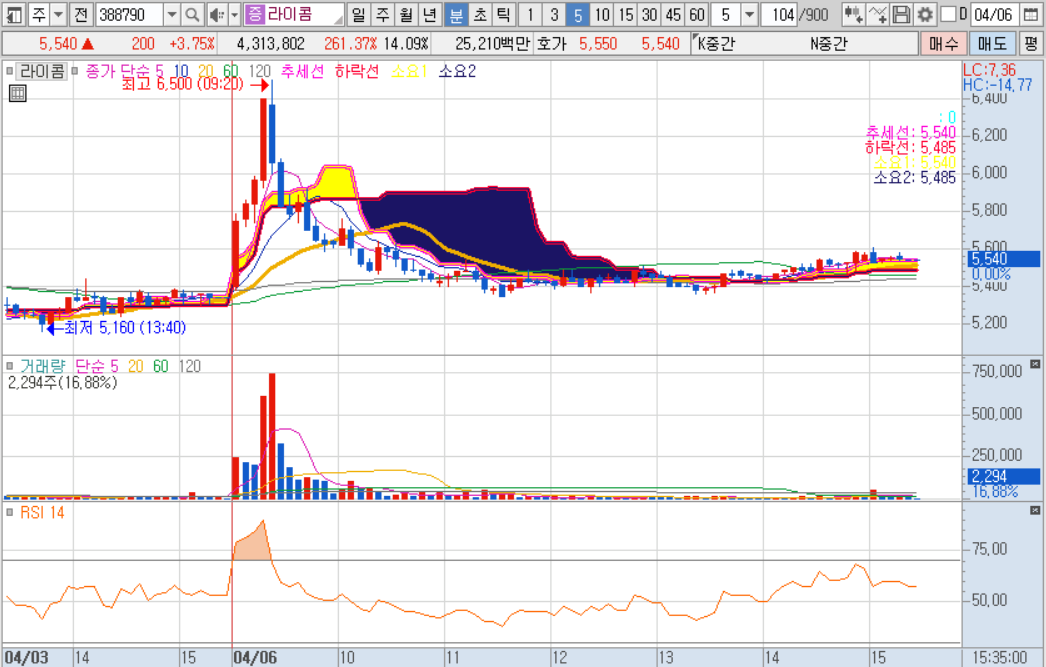Open the data grid icon under 라이콤 label

tap(17, 93)
